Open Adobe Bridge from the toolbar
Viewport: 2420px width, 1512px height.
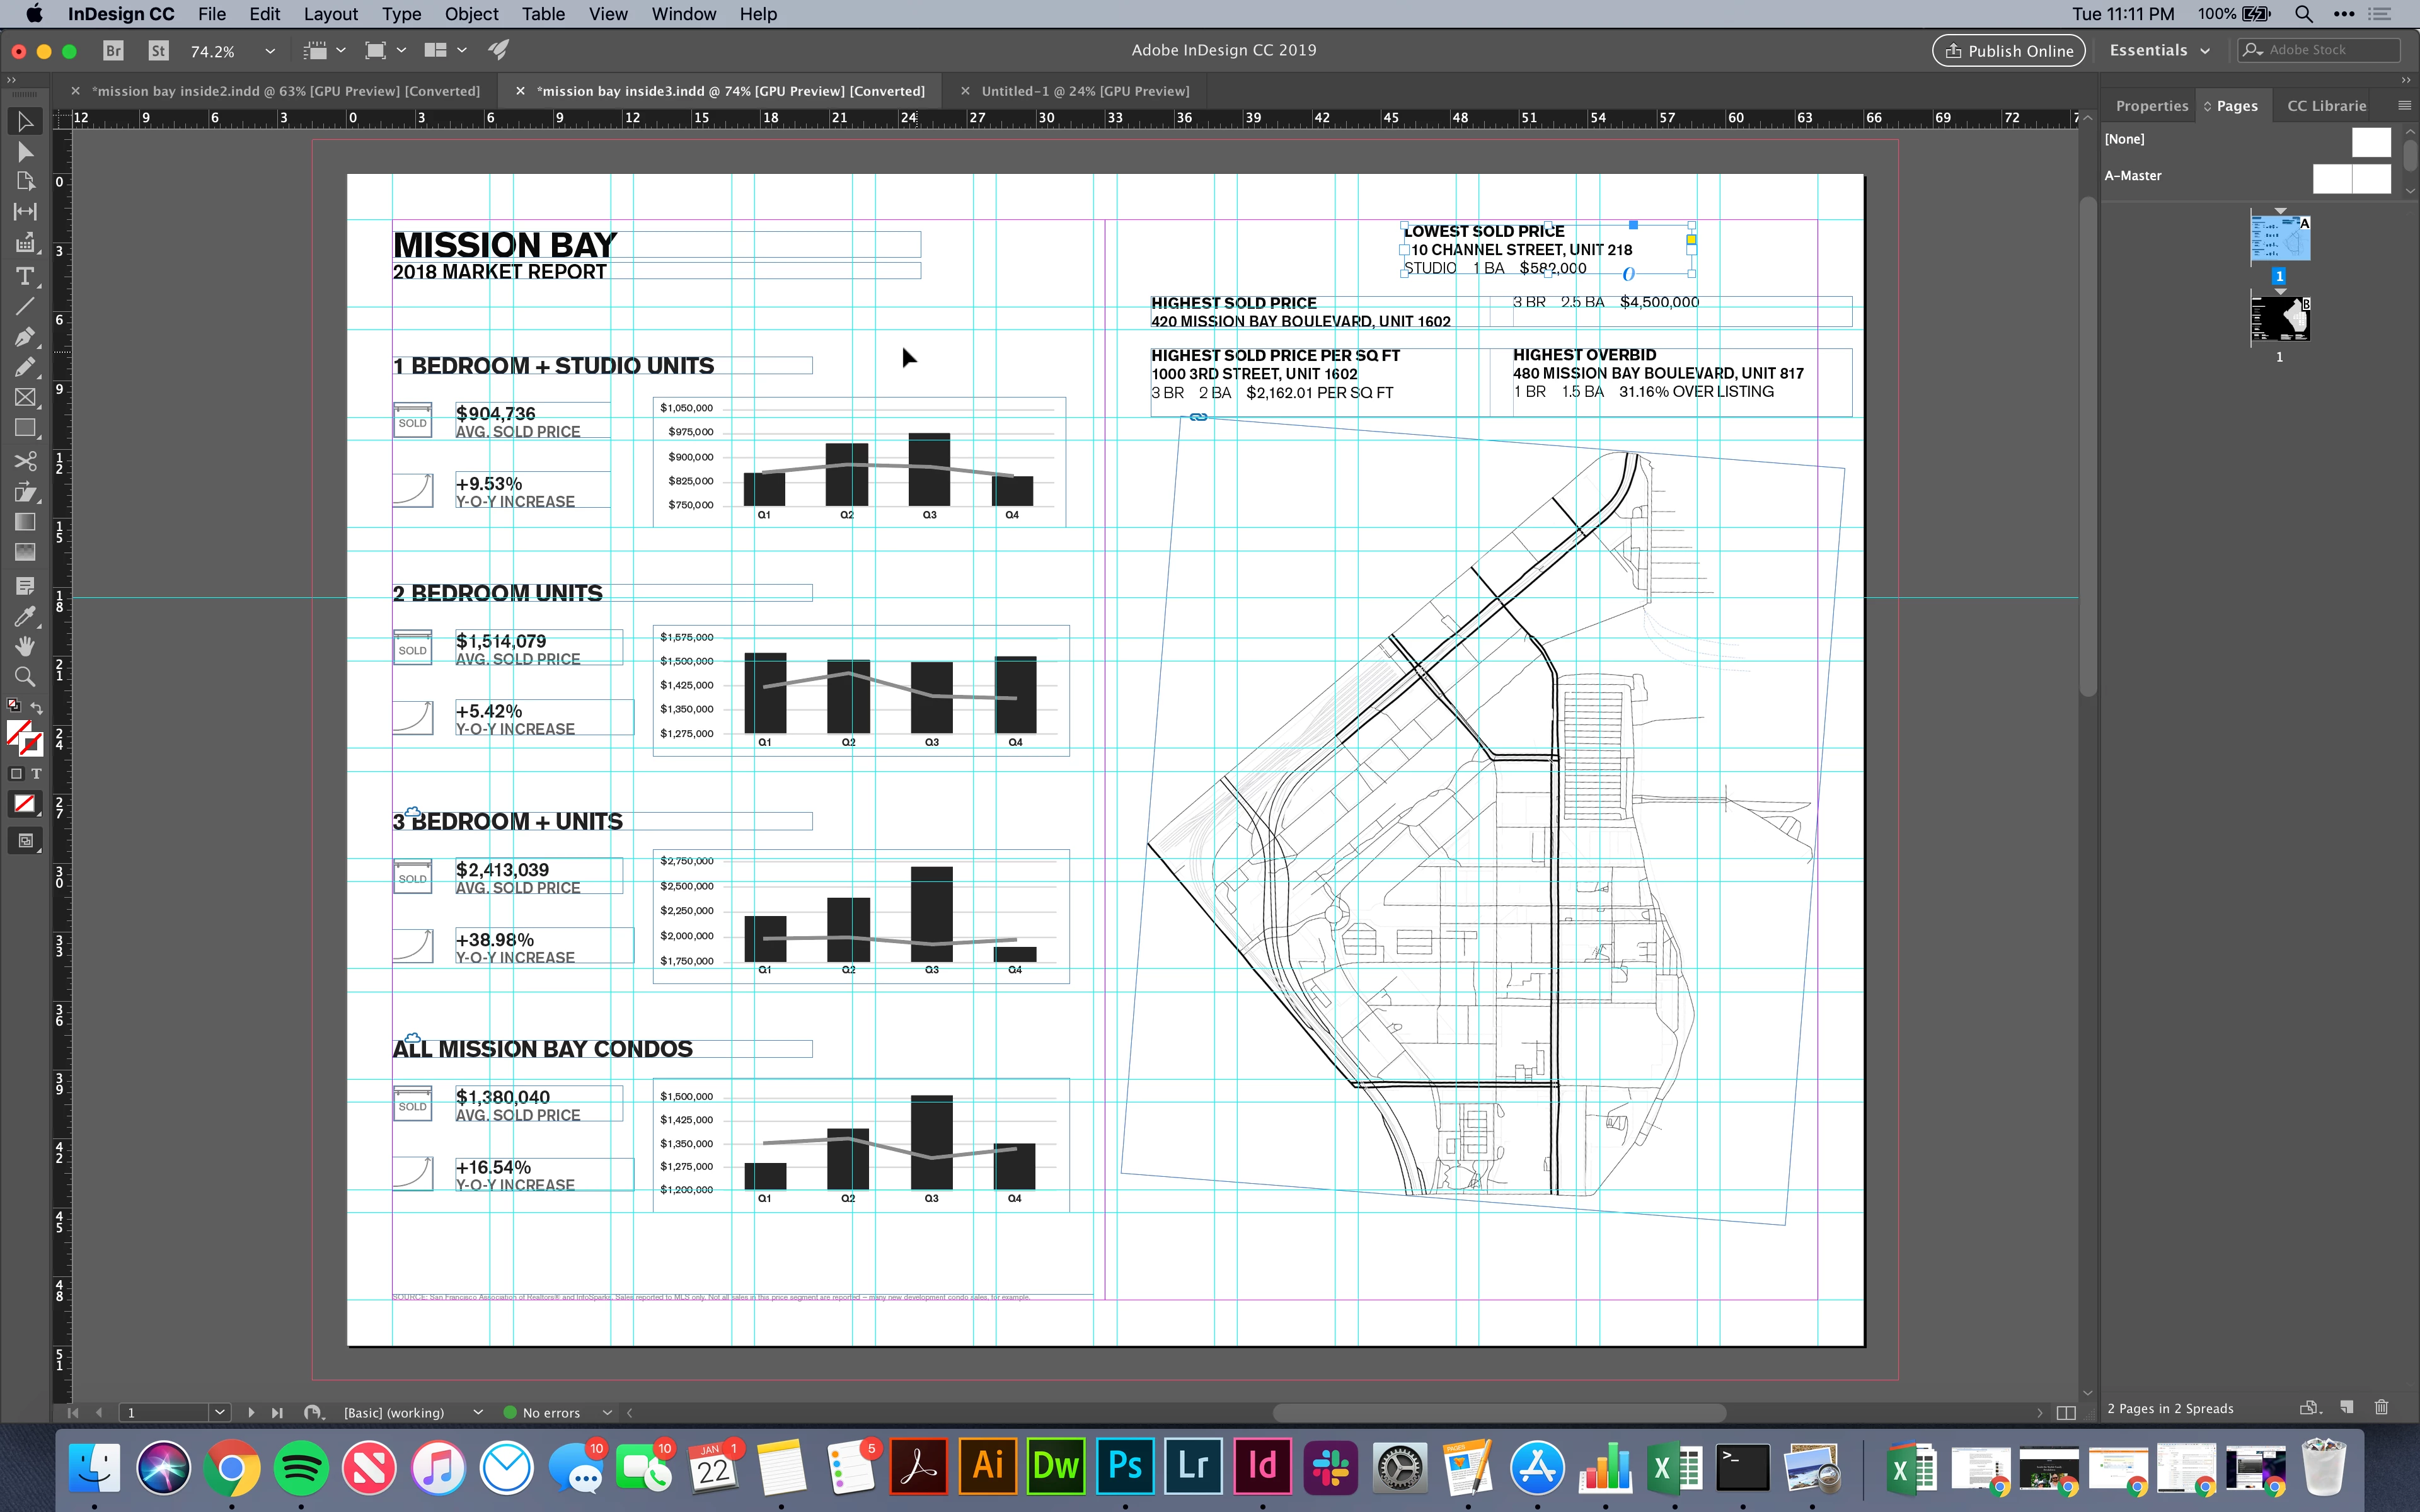tap(114, 50)
